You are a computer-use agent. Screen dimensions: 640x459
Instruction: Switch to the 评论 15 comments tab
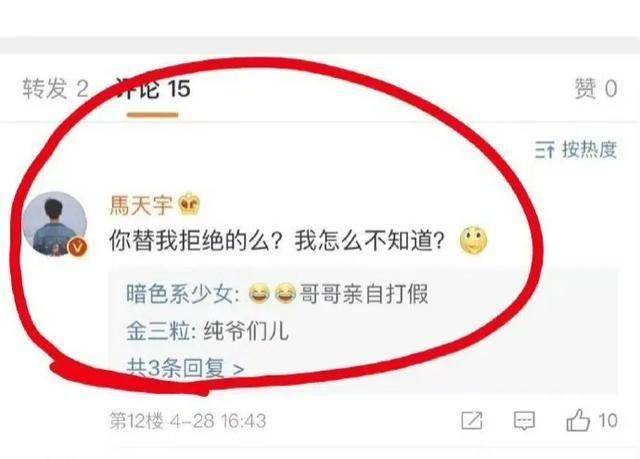tap(153, 88)
